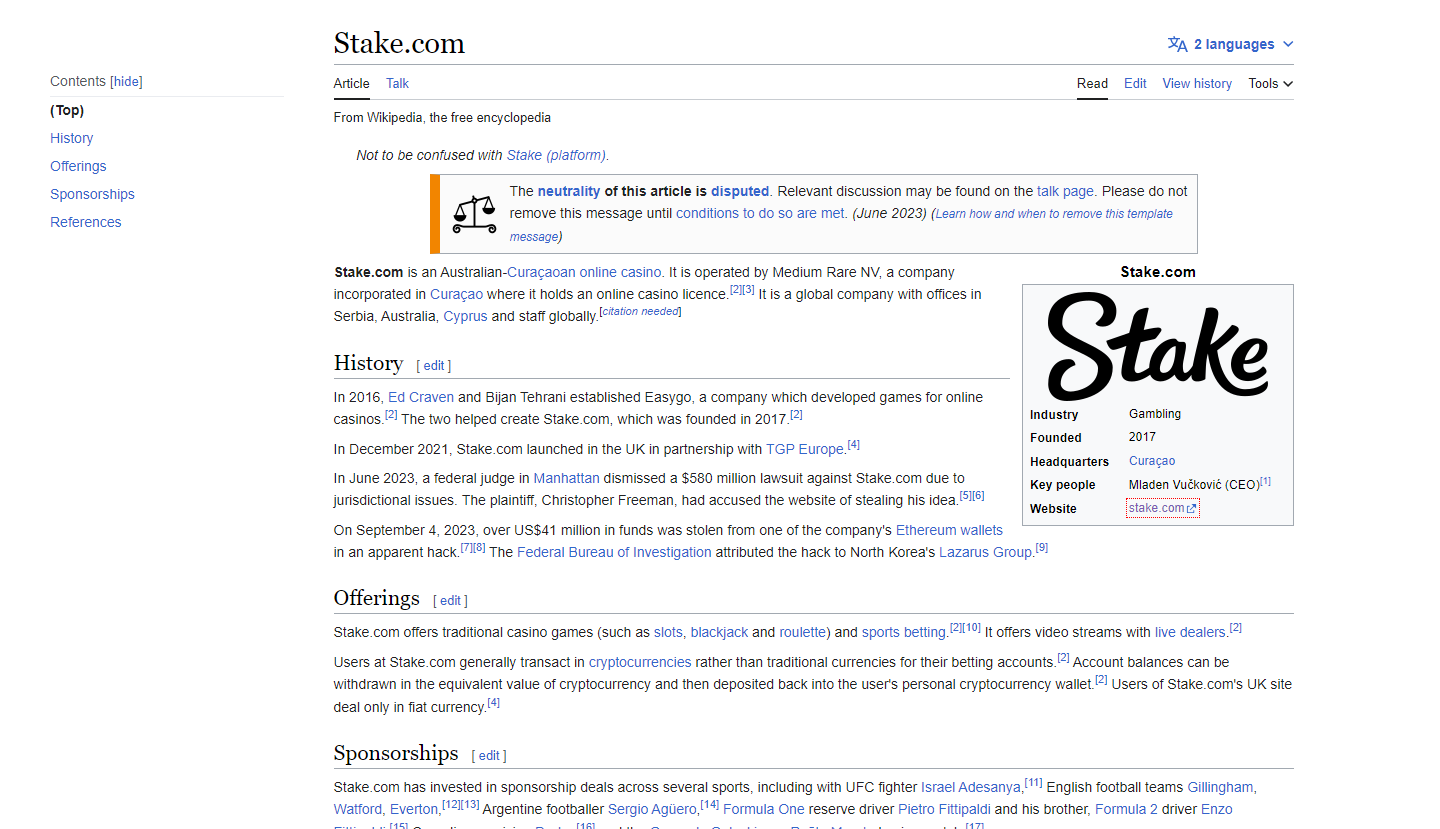Click reference [14] after Sergio Agüero
The width and height of the screenshot is (1440, 829).
[710, 805]
